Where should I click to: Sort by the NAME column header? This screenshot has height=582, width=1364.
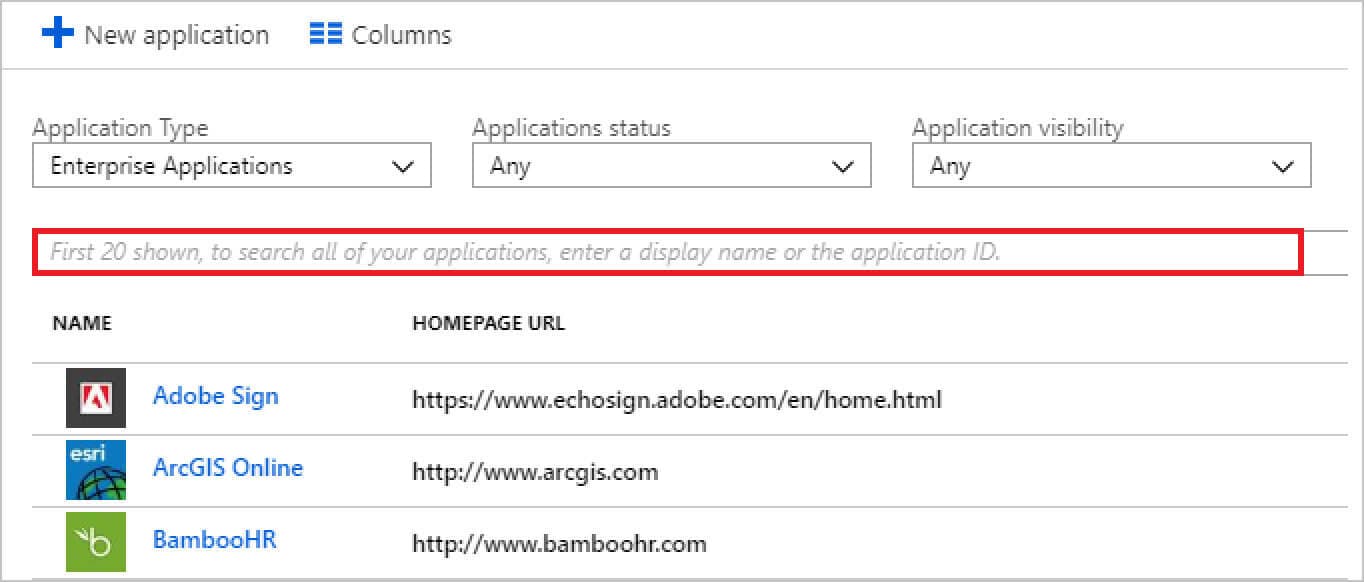click(x=81, y=323)
